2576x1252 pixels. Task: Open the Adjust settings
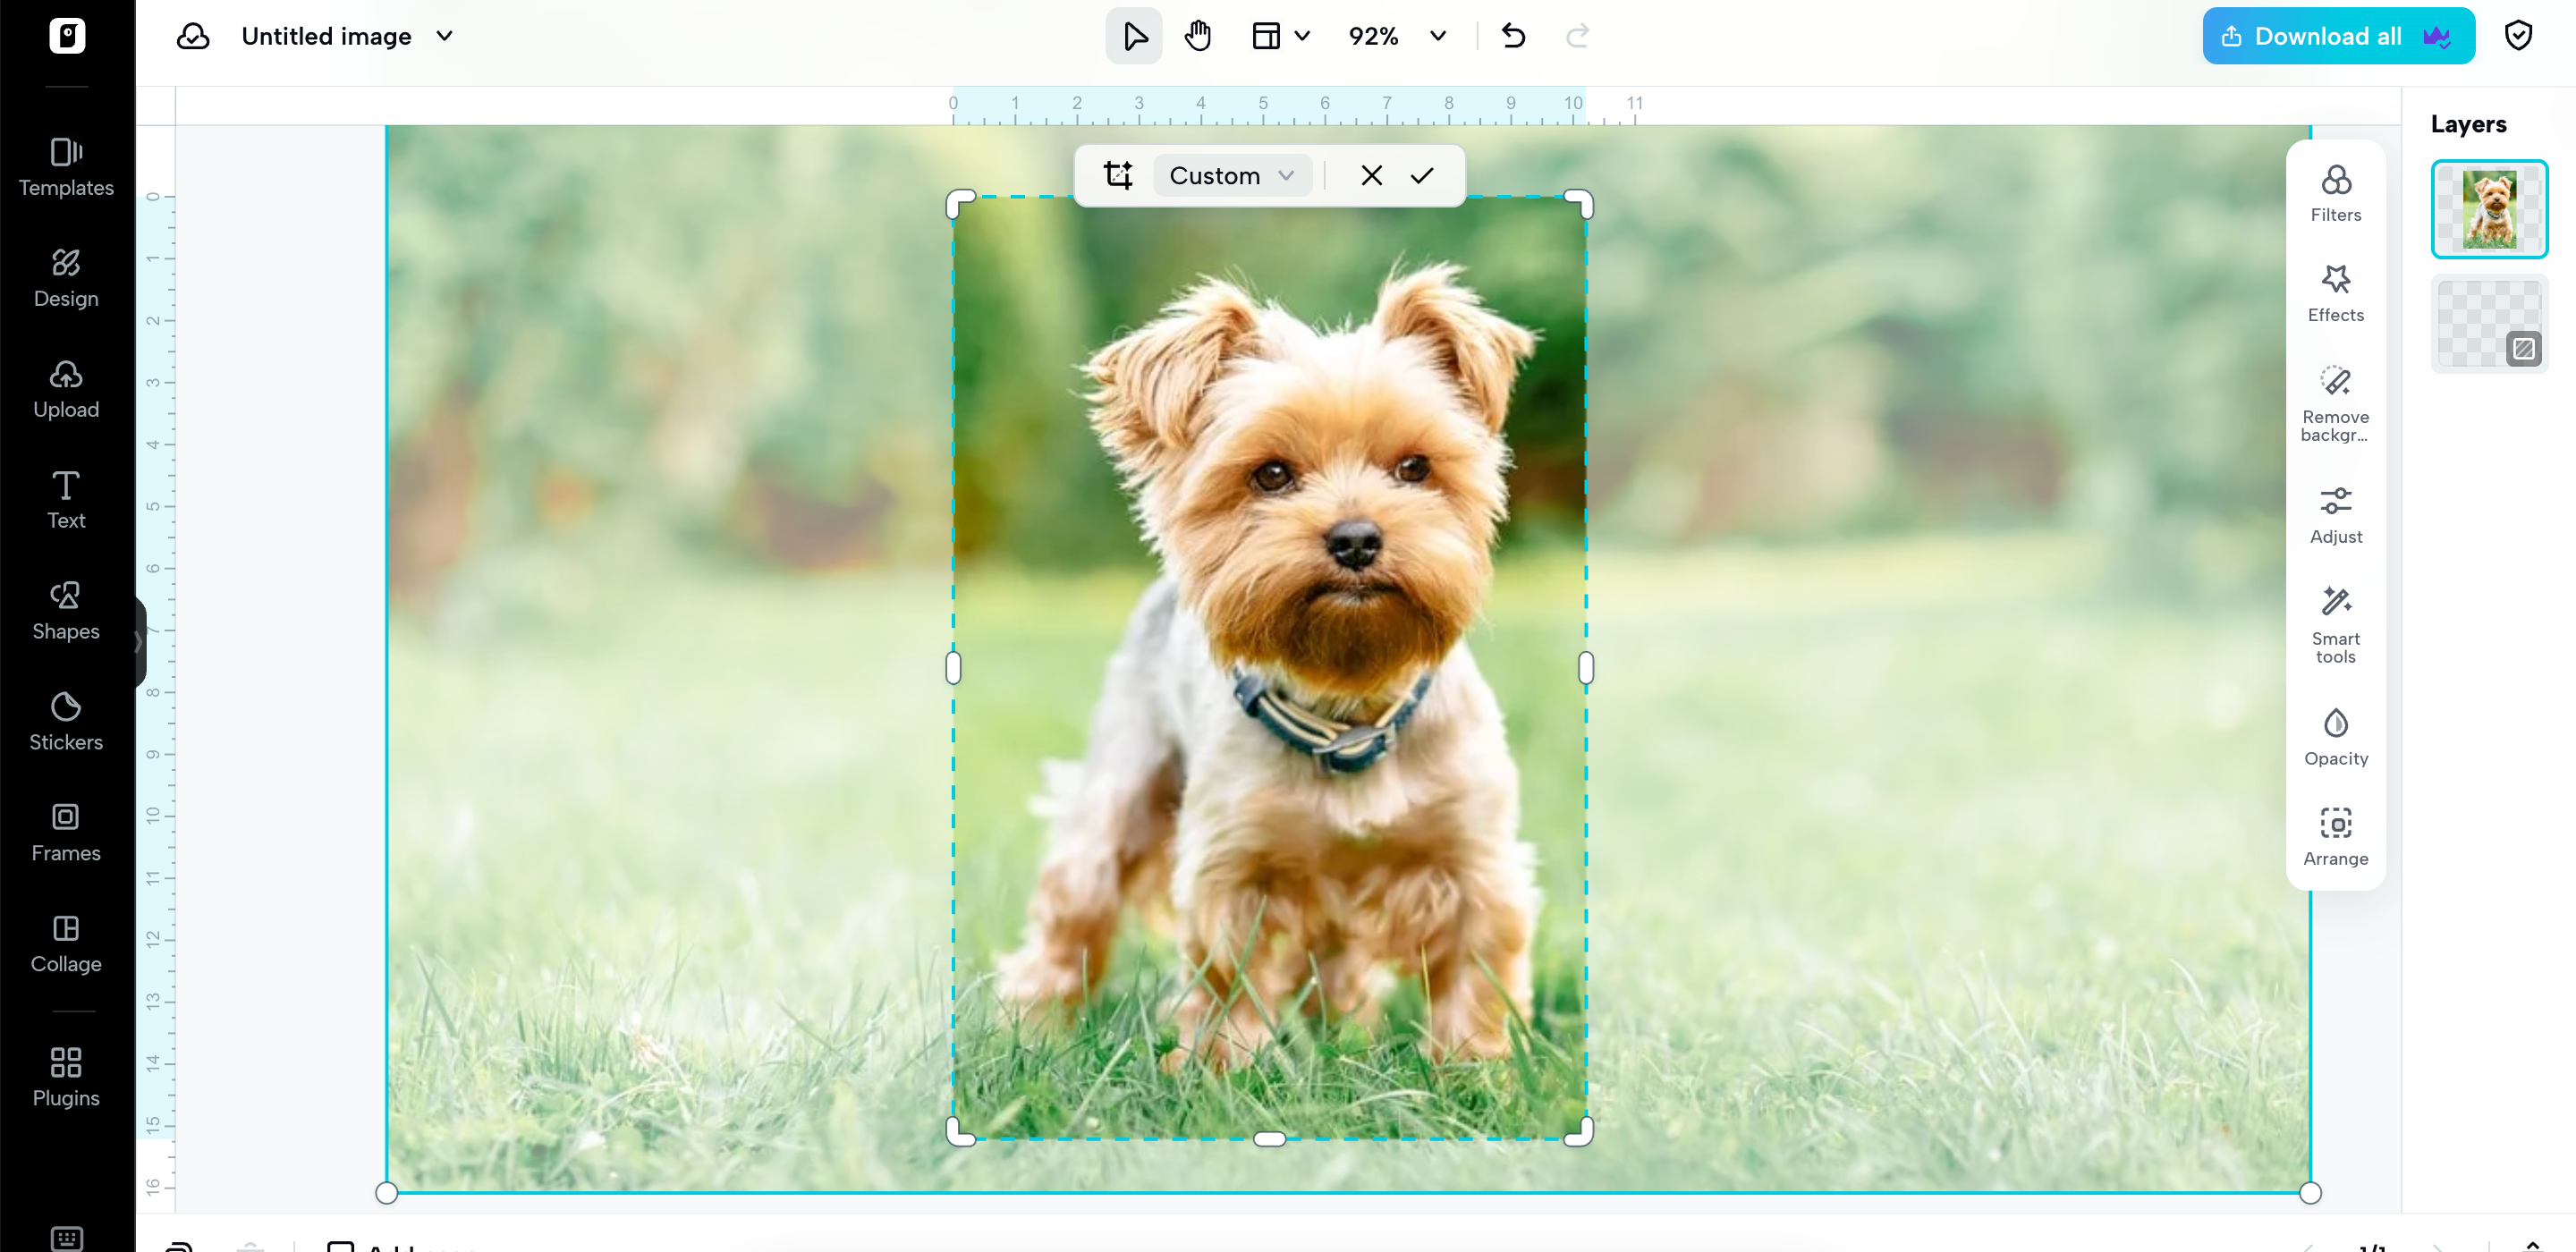click(2335, 515)
